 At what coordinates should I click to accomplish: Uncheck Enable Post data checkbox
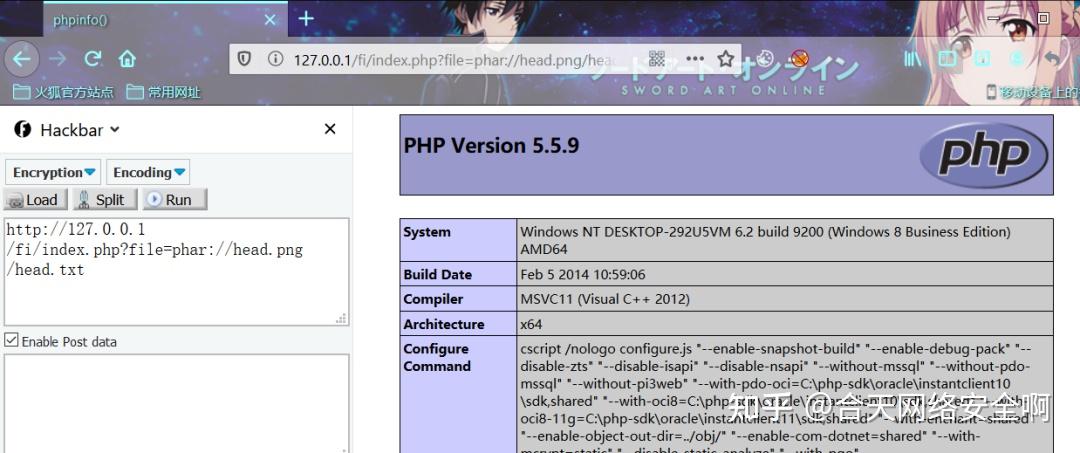11,341
